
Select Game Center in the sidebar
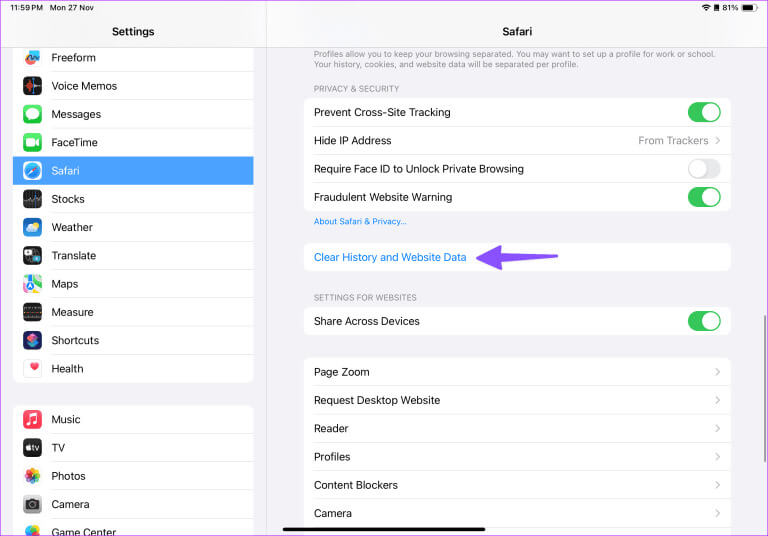(x=133, y=529)
